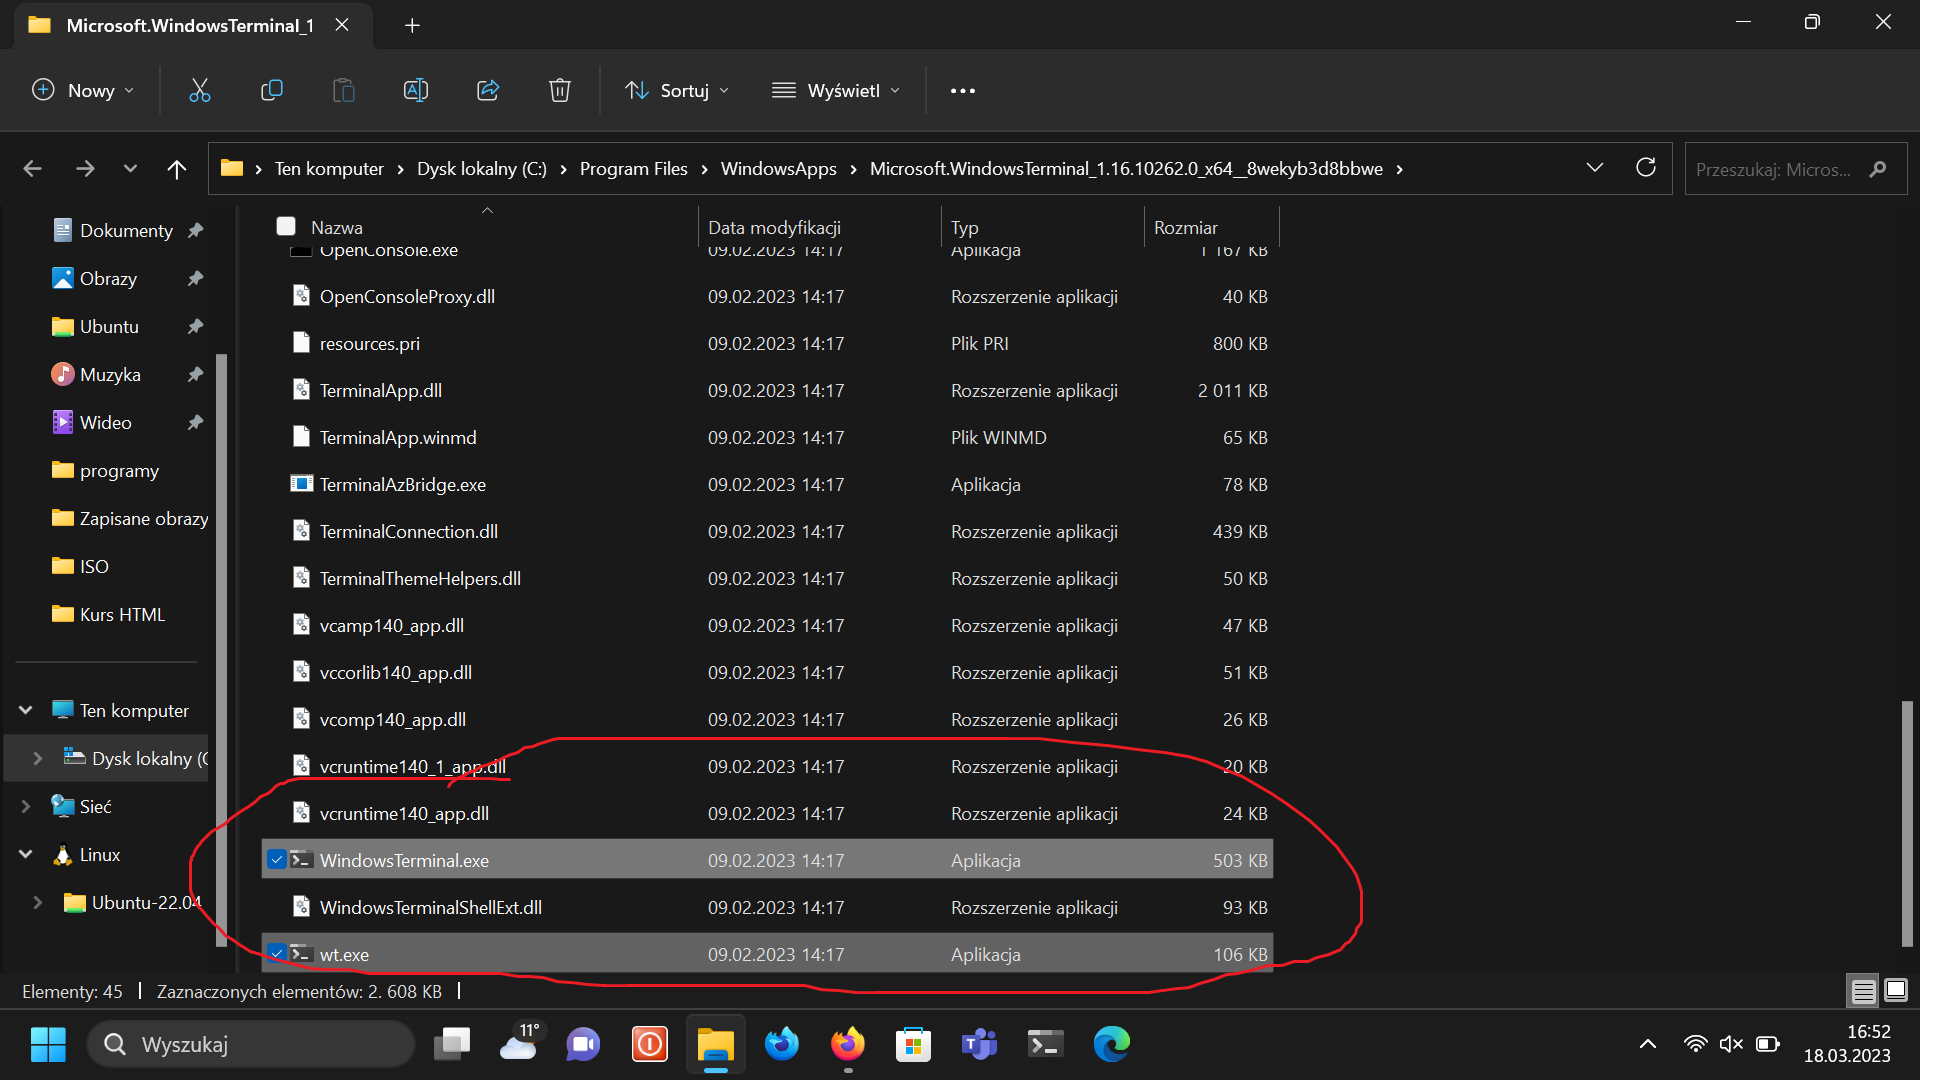Open Microsoft Teams from the taskbar
The width and height of the screenshot is (1945, 1080).
point(979,1044)
